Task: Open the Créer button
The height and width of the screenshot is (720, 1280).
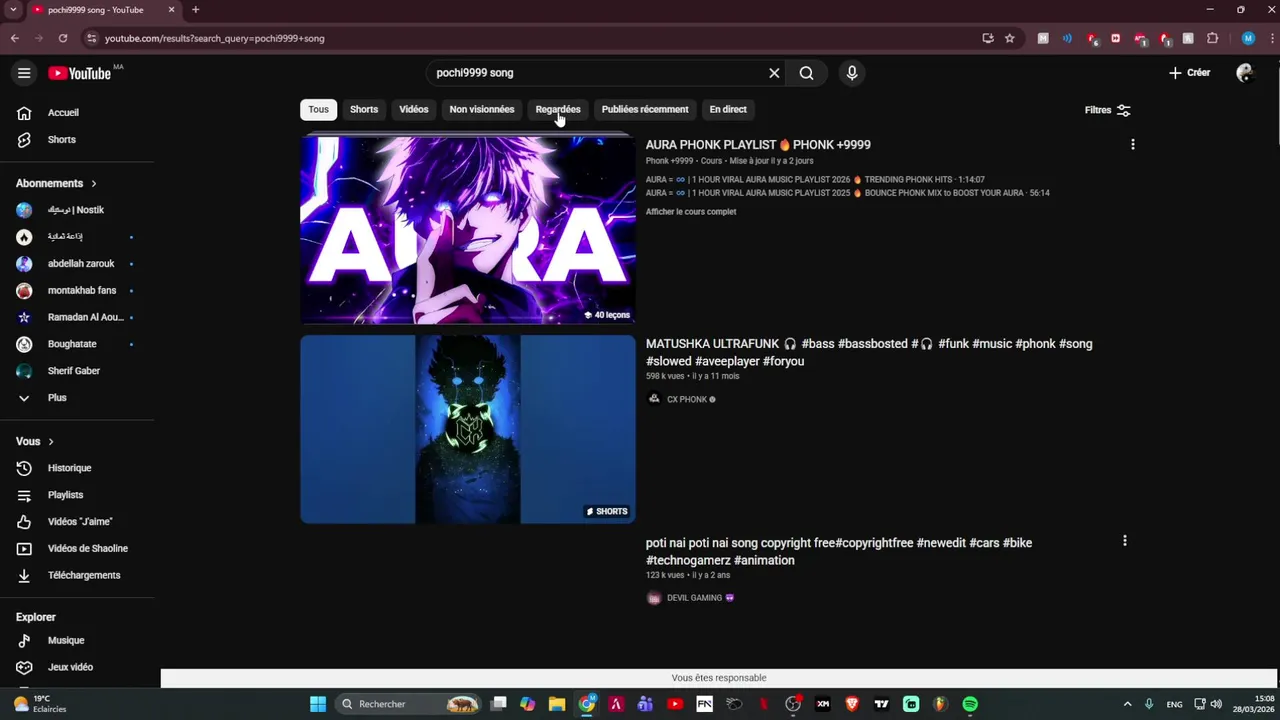Action: (x=1190, y=73)
